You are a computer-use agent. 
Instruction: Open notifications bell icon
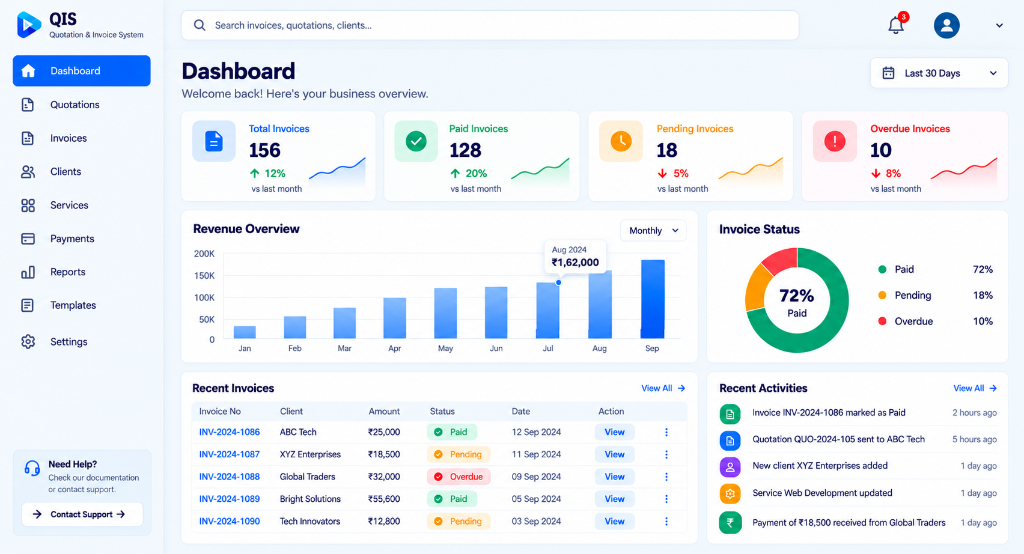(896, 25)
